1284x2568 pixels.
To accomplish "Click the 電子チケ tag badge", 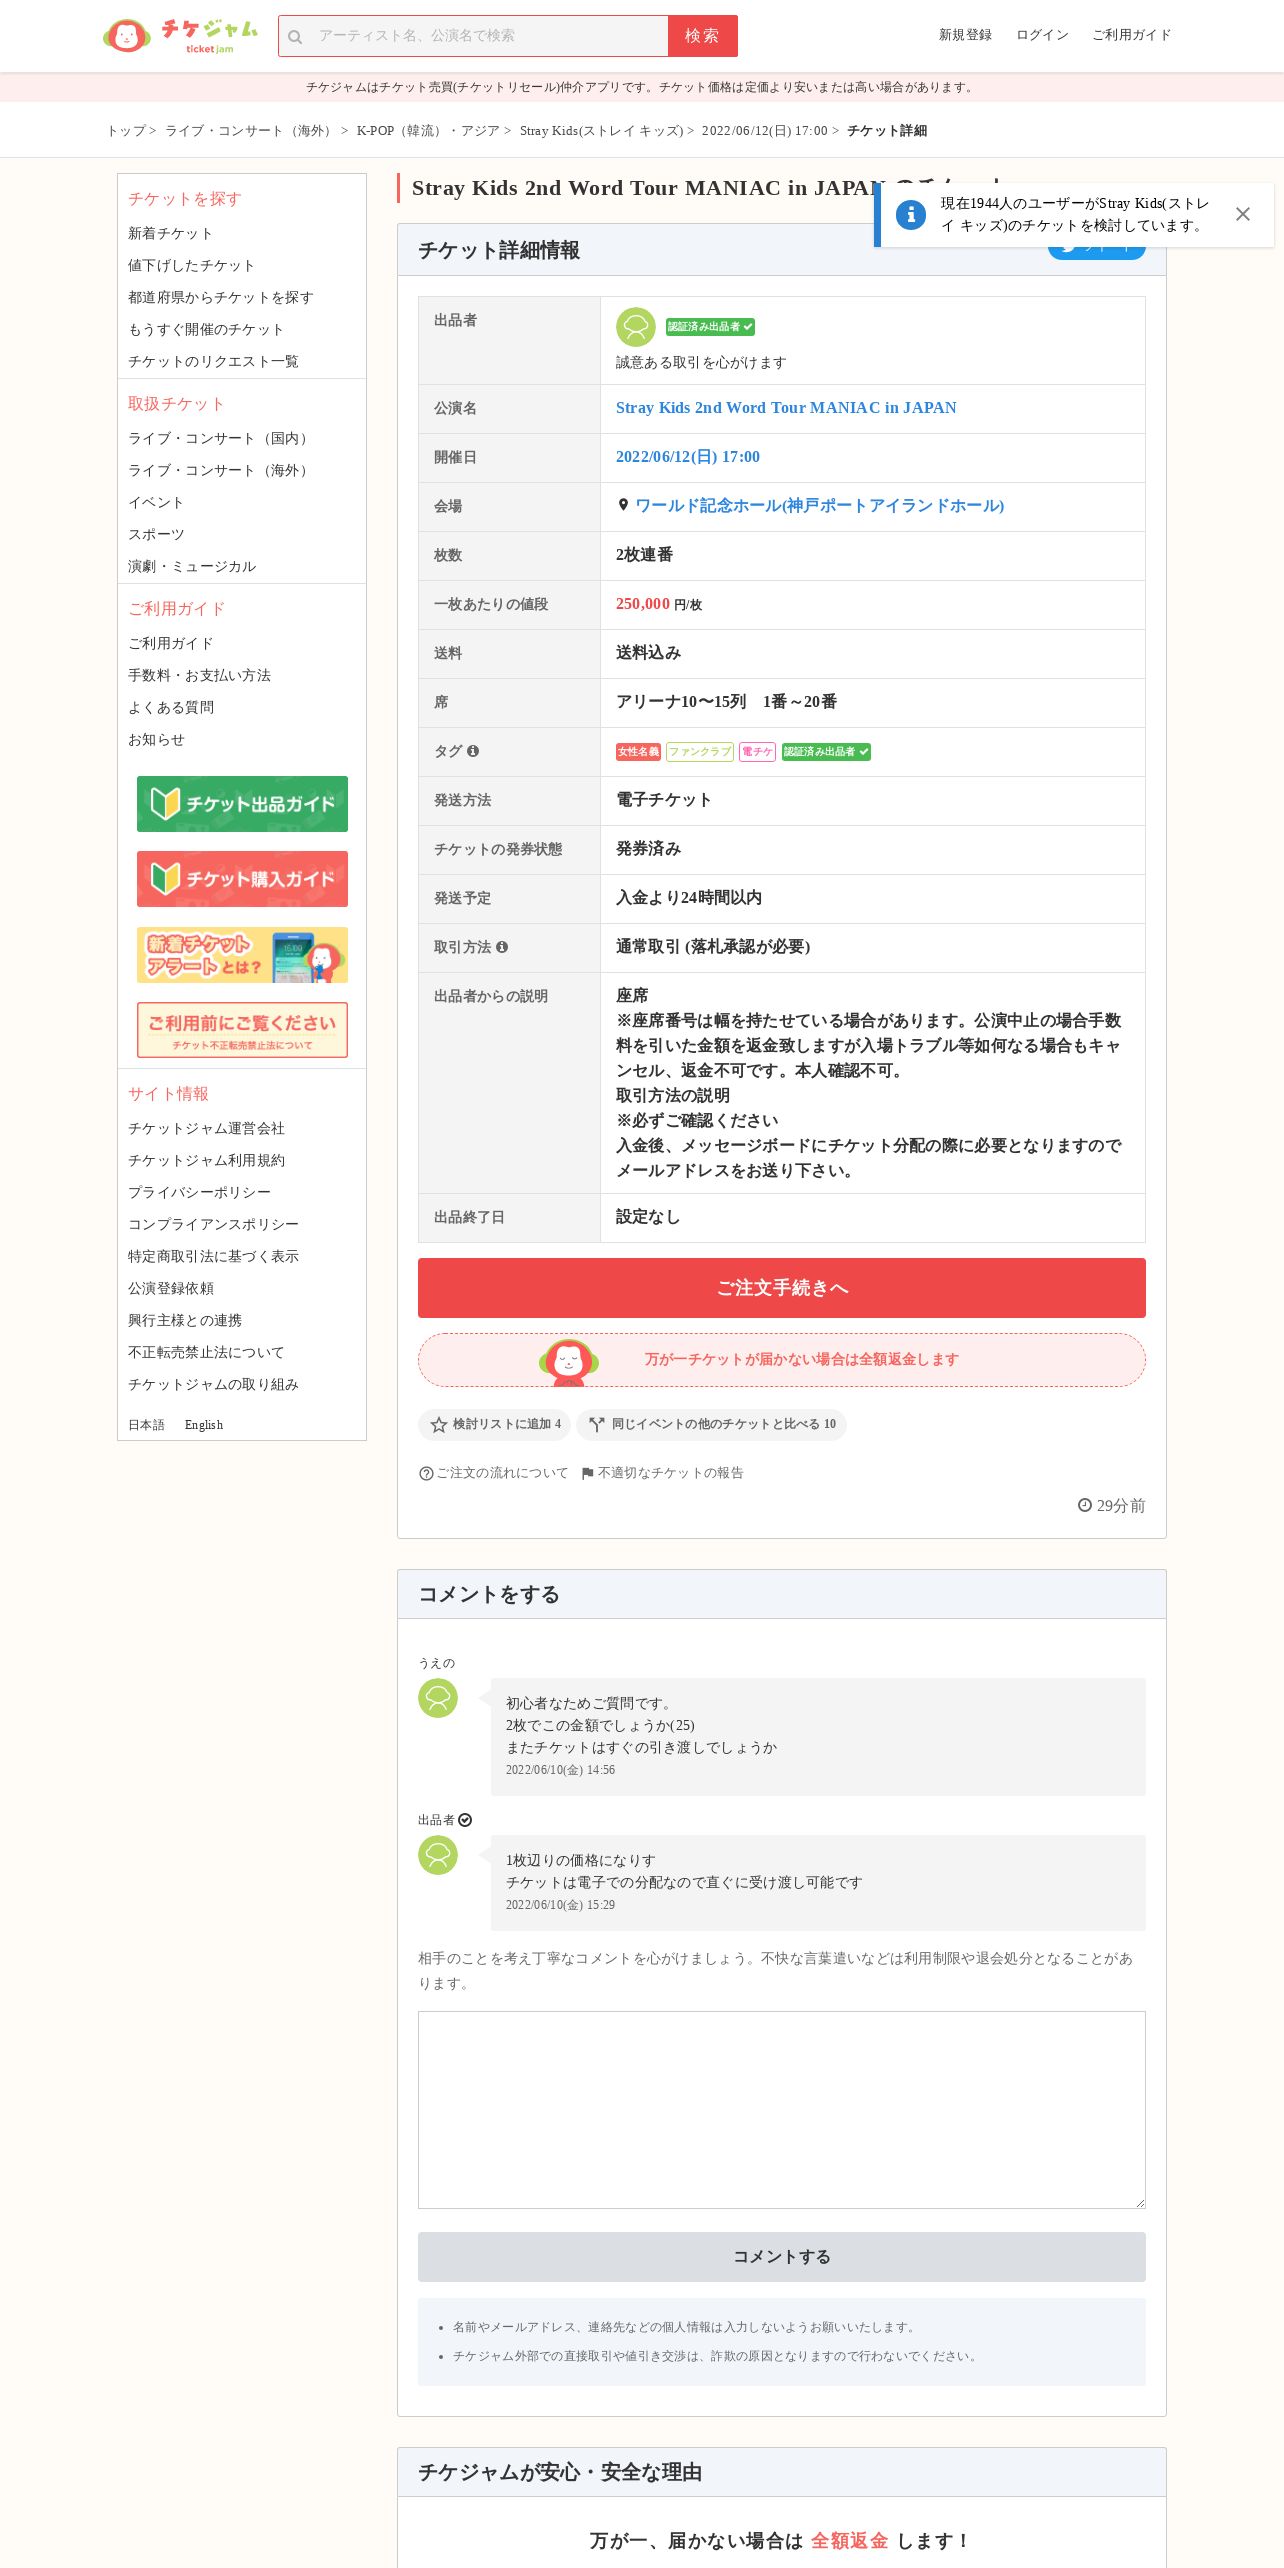I will pos(757,752).
